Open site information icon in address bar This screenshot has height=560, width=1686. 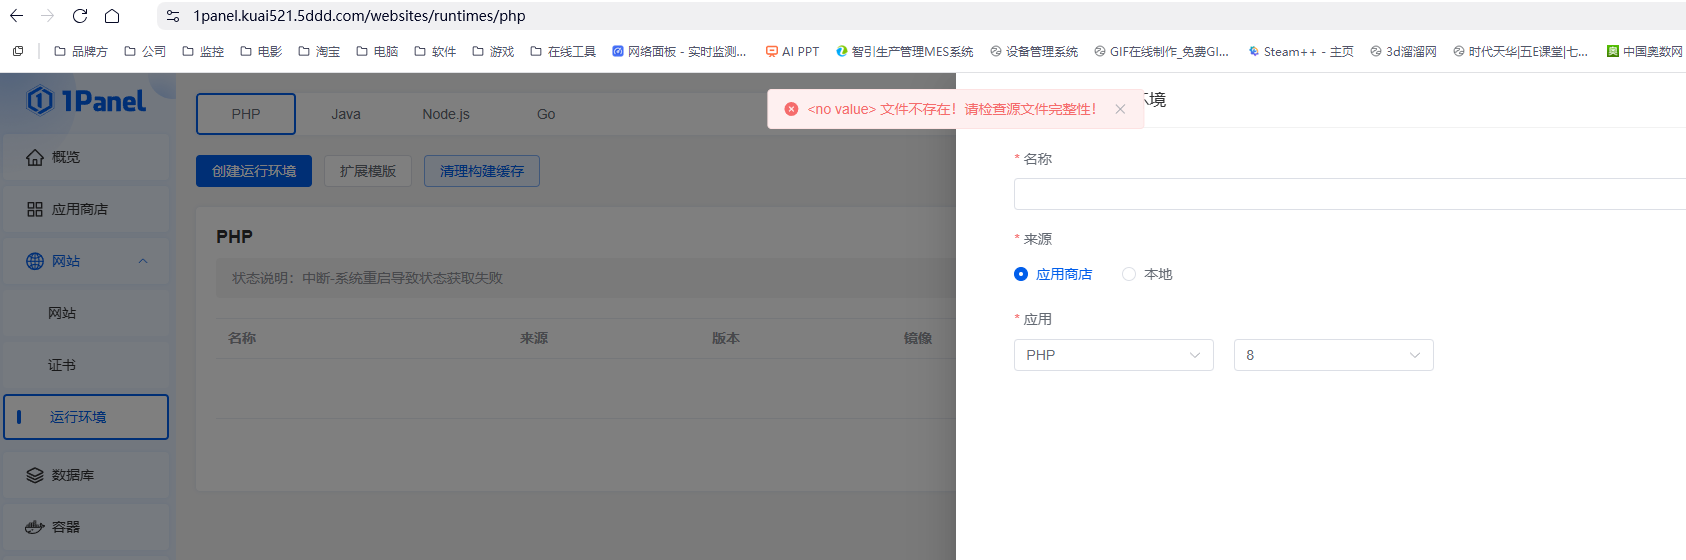(x=173, y=16)
